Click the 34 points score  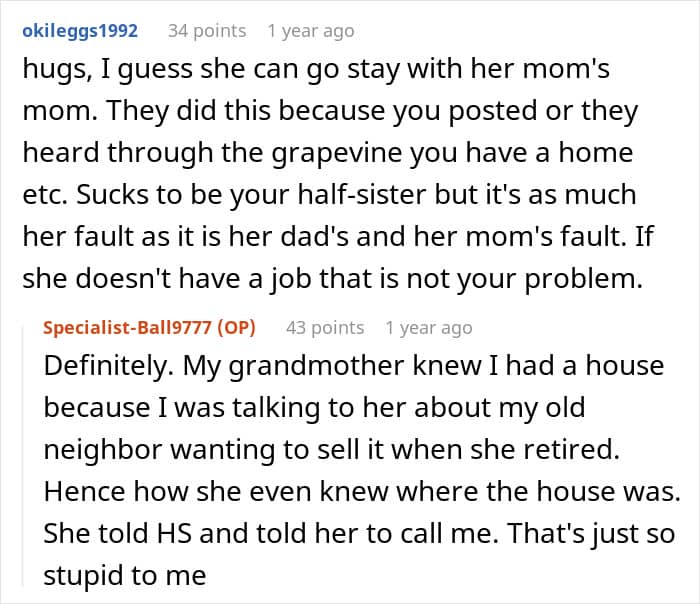(207, 31)
